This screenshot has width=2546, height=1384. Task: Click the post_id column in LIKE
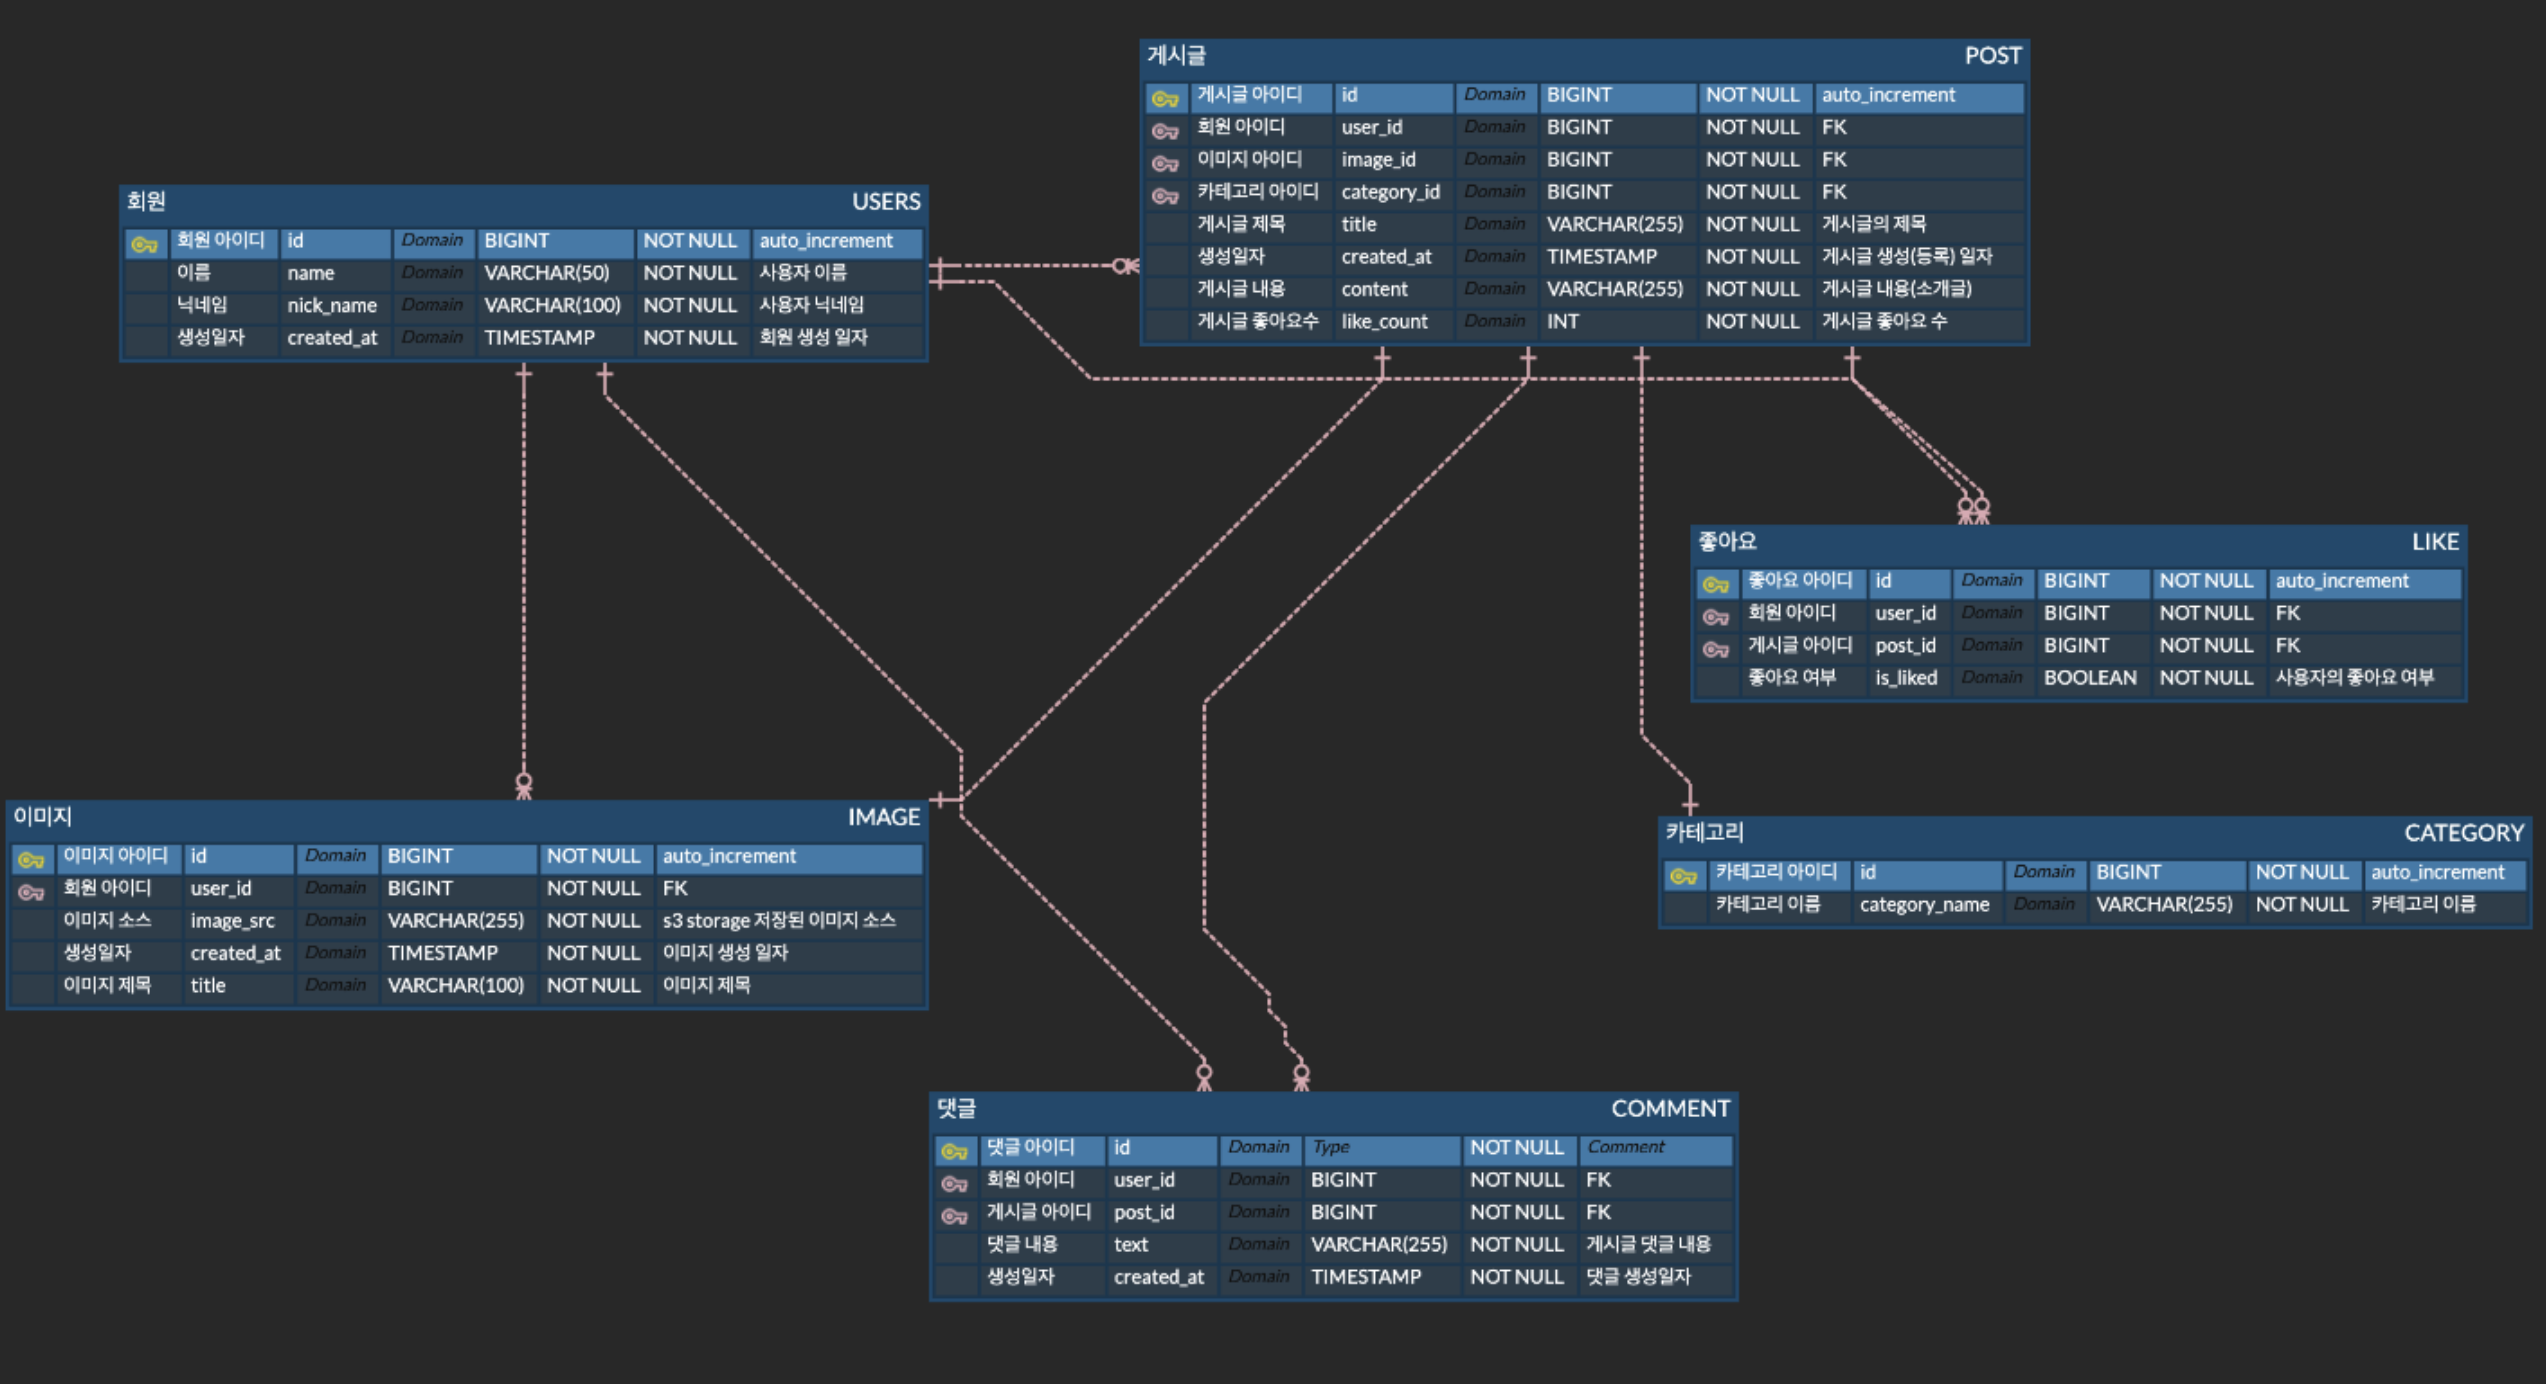point(1905,645)
